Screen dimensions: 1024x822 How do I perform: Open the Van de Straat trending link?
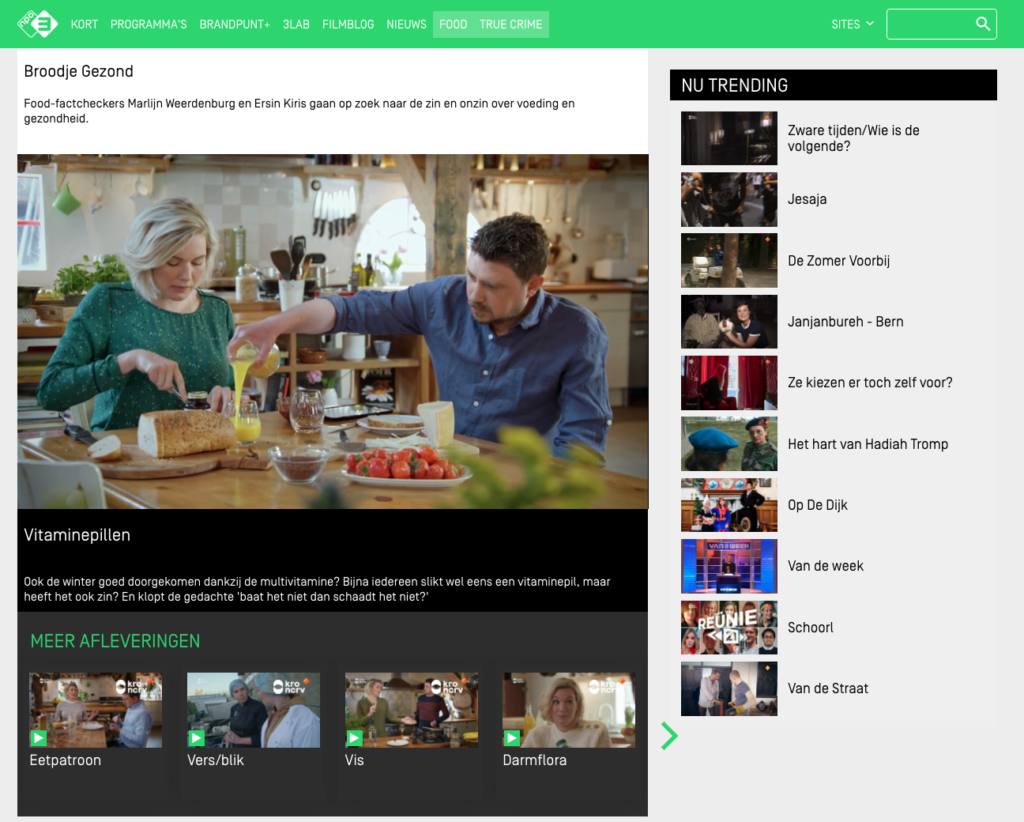tap(827, 688)
